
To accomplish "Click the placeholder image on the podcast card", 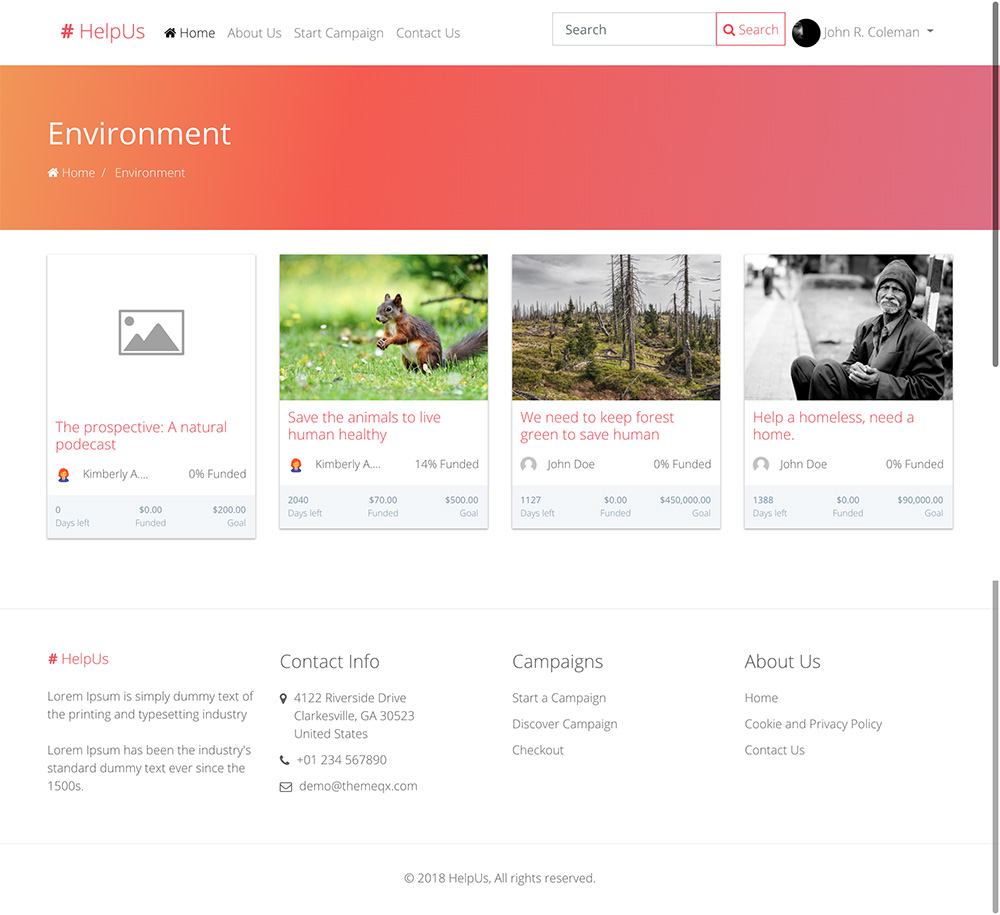I will point(151,332).
